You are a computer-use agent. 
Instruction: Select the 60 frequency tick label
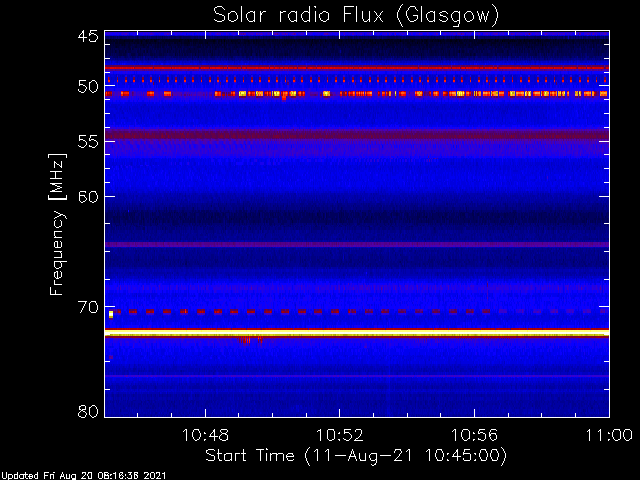(88, 196)
